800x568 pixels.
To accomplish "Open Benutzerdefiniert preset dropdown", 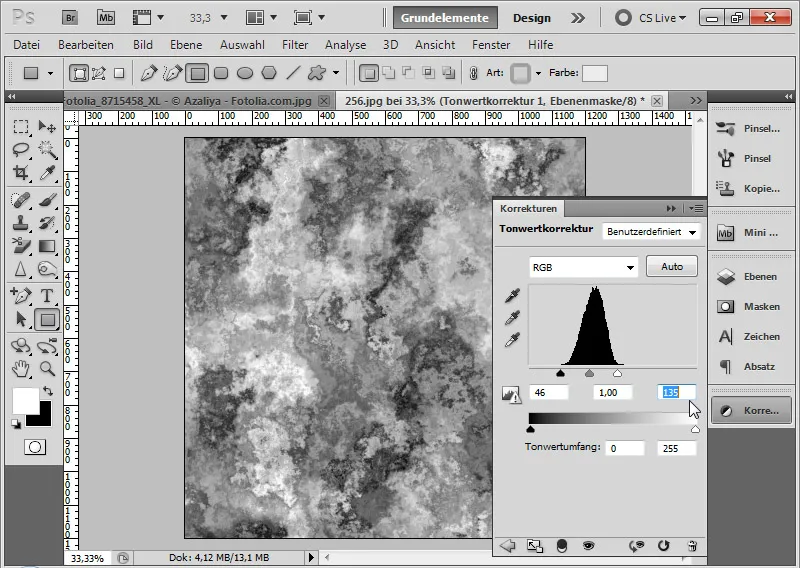I will pos(651,232).
